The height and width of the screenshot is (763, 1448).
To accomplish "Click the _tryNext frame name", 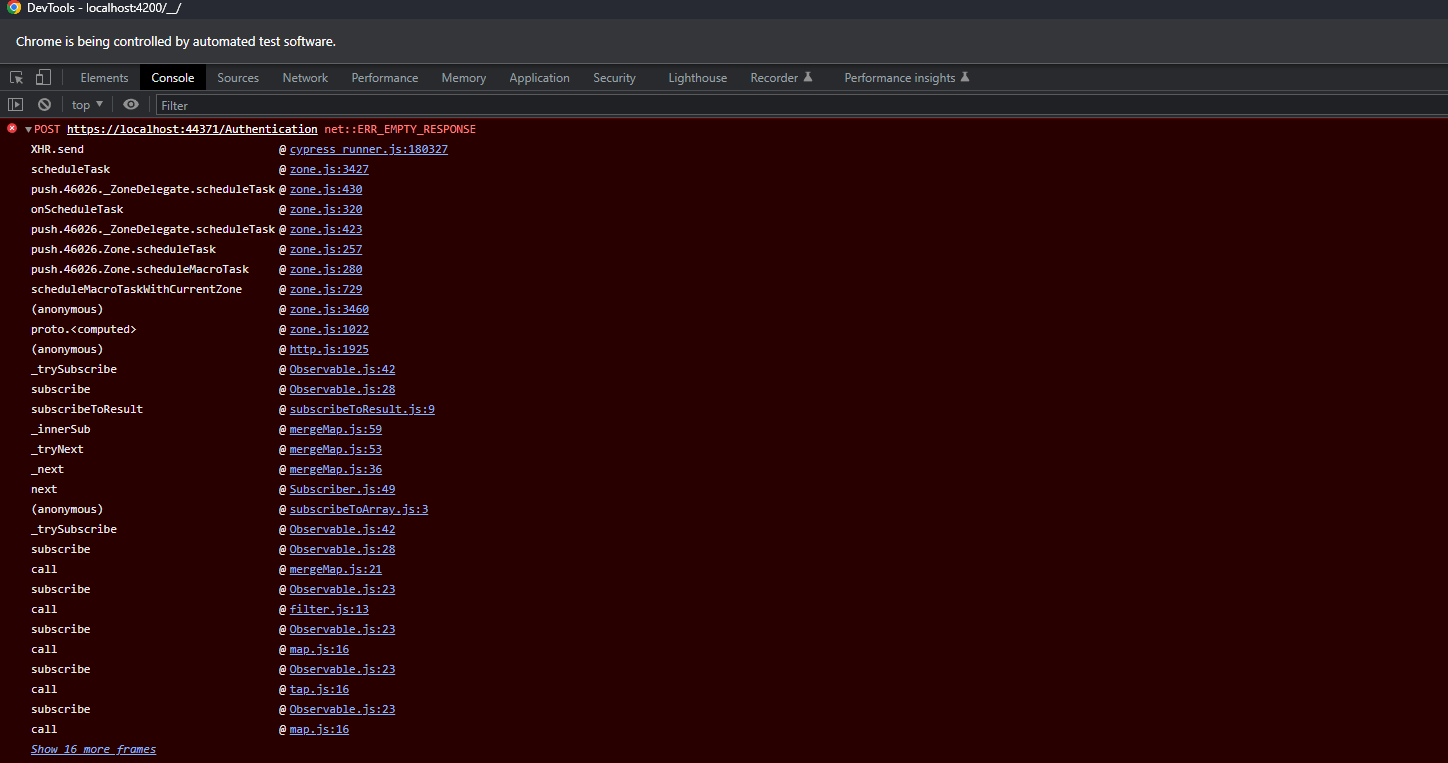I will [57, 449].
